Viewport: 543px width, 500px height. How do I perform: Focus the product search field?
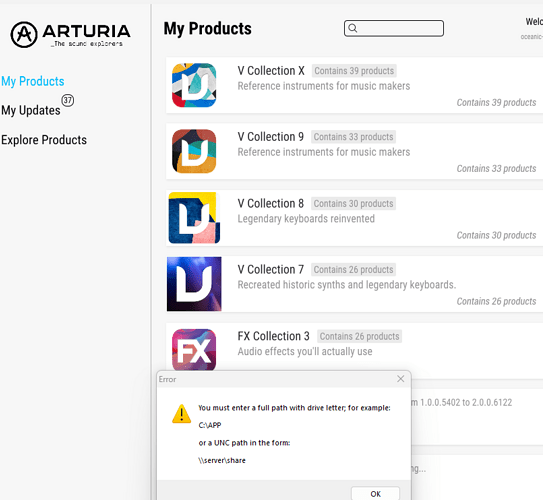point(394,28)
